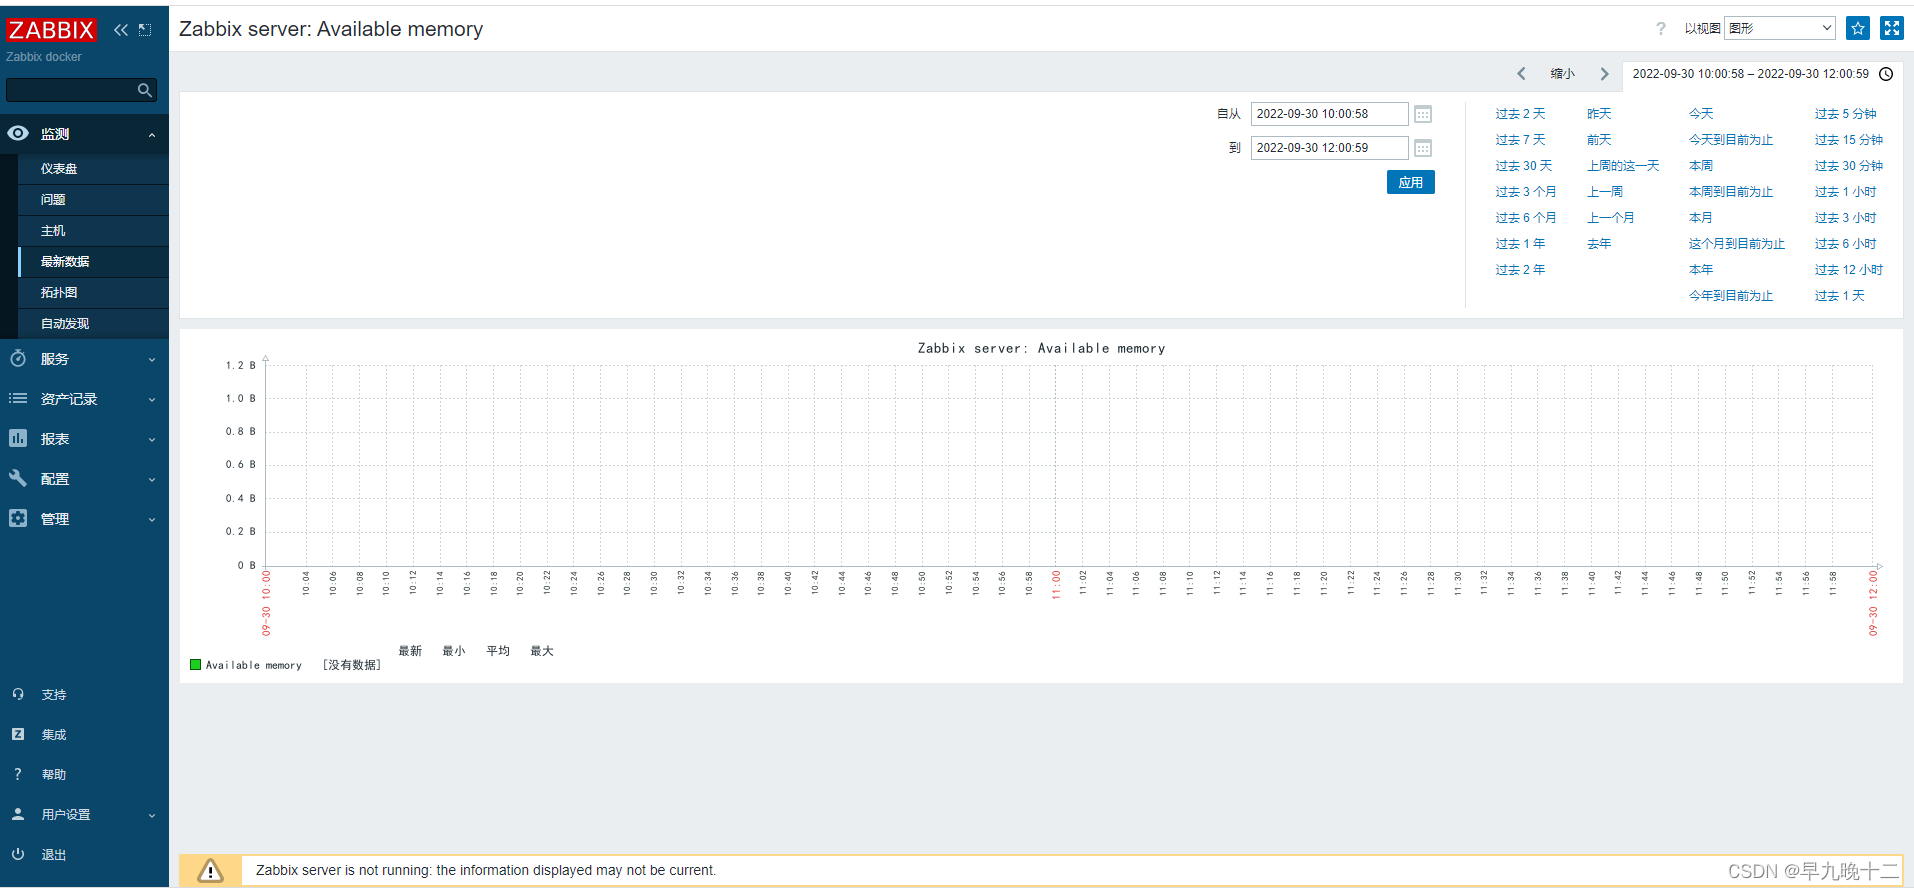Open 仪表盘 dashboard page

pyautogui.click(x=59, y=169)
